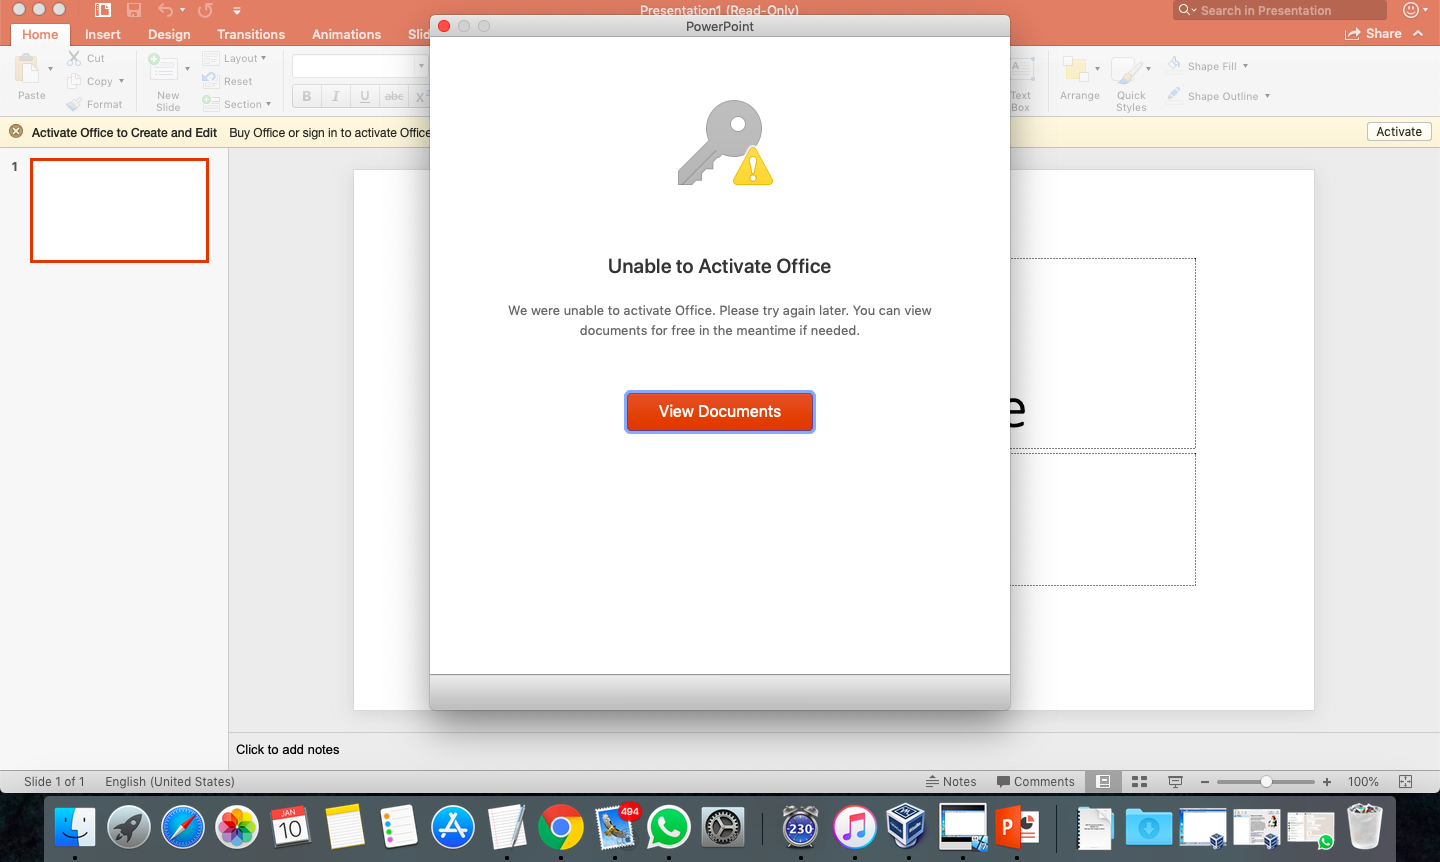Image resolution: width=1440 pixels, height=862 pixels.
Task: Collapse the ribbon with the chevron
Action: coord(1418,34)
